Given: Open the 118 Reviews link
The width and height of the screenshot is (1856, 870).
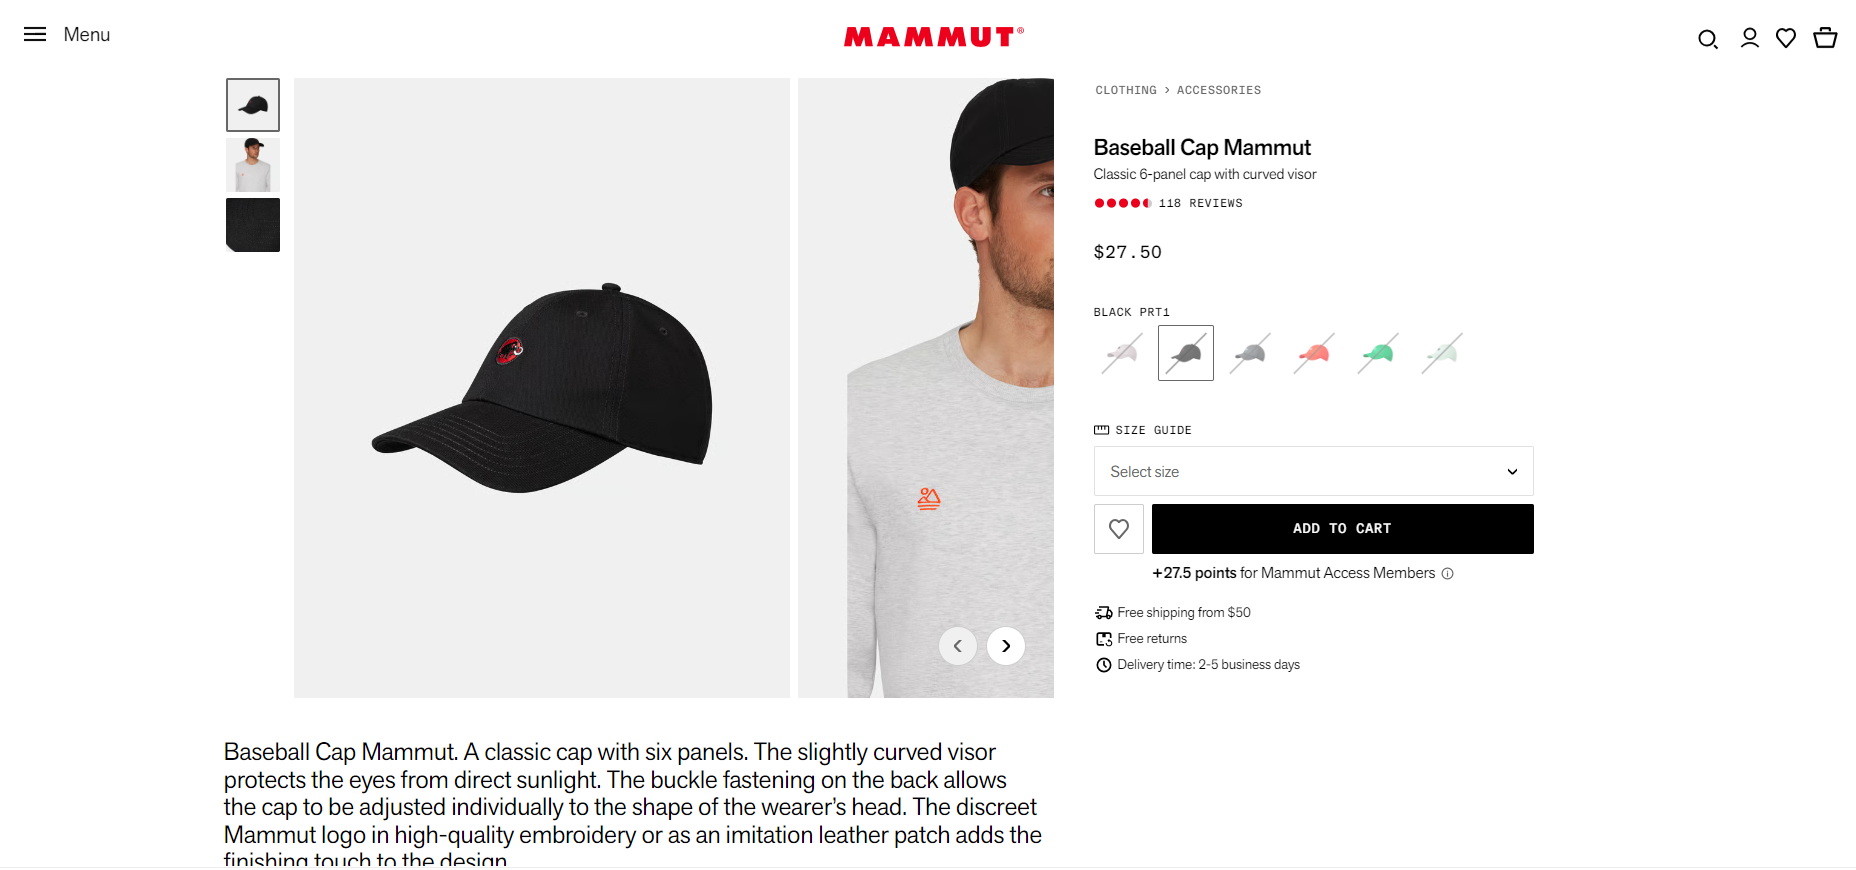Looking at the screenshot, I should [1200, 203].
